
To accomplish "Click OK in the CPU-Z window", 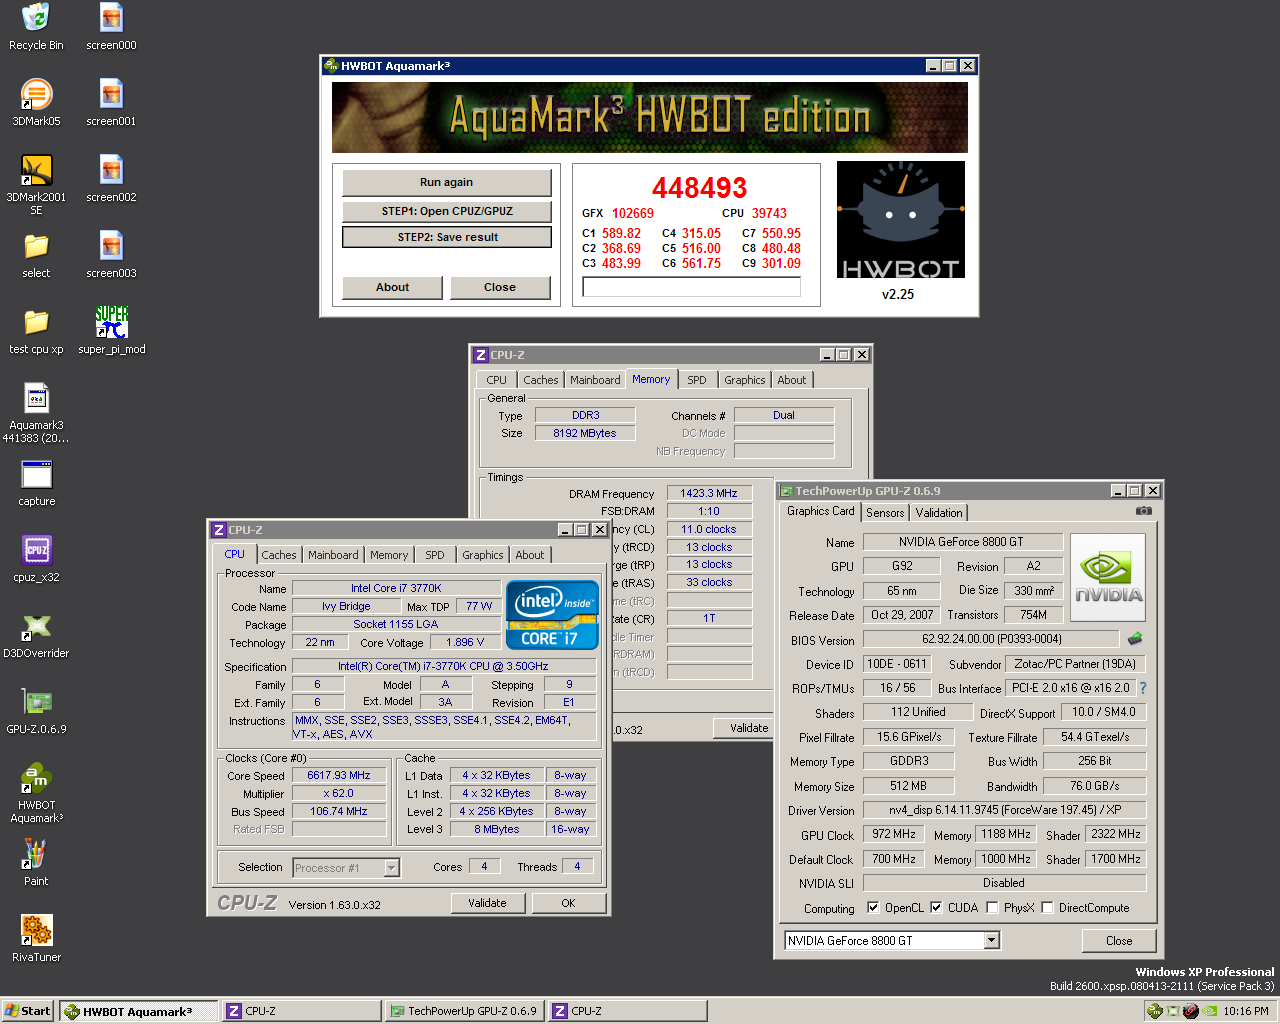I will coord(568,903).
